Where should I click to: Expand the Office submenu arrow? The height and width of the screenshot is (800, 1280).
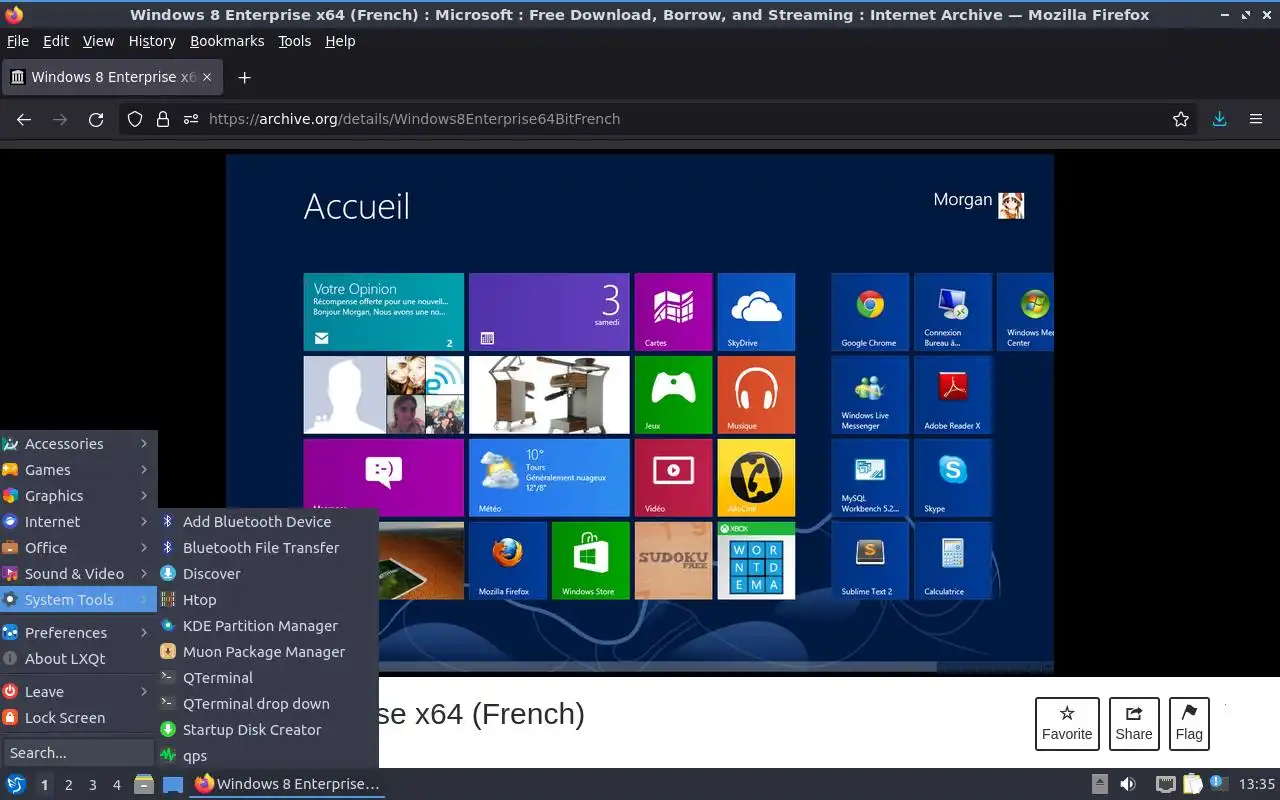pos(144,548)
